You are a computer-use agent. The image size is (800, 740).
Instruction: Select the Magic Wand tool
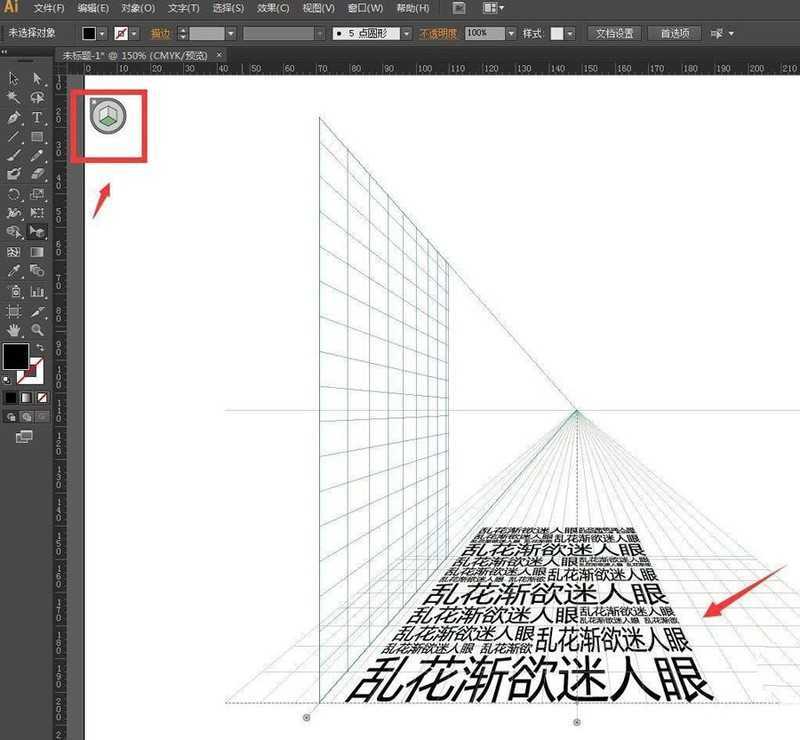[x=13, y=96]
